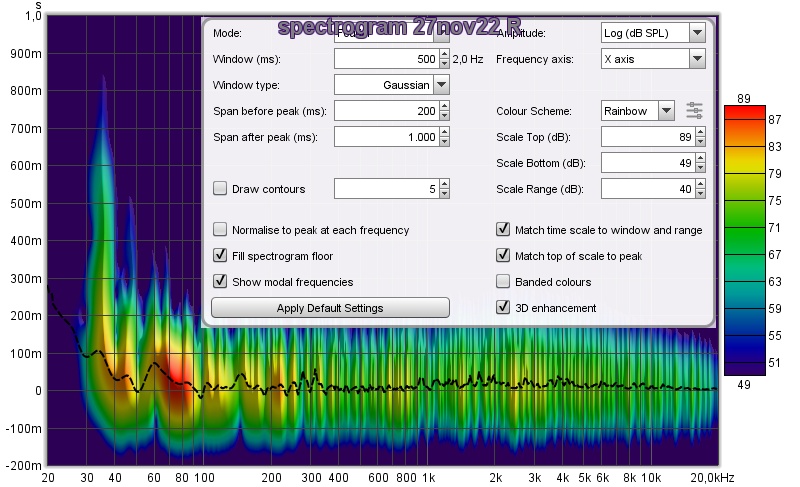Uncheck Match top of scale to peak
The height and width of the screenshot is (487, 800).
coord(503,255)
